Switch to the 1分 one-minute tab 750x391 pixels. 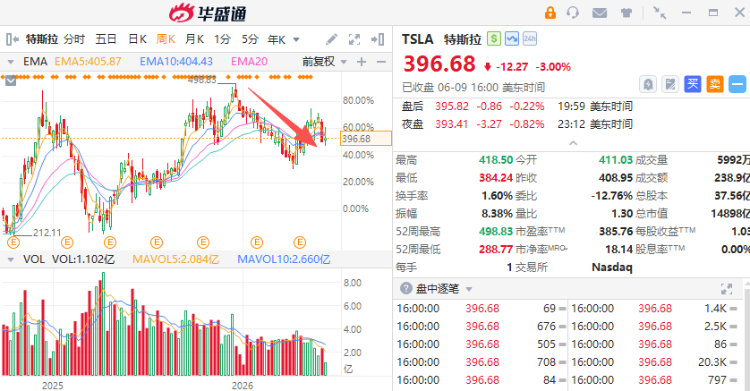coord(222,39)
